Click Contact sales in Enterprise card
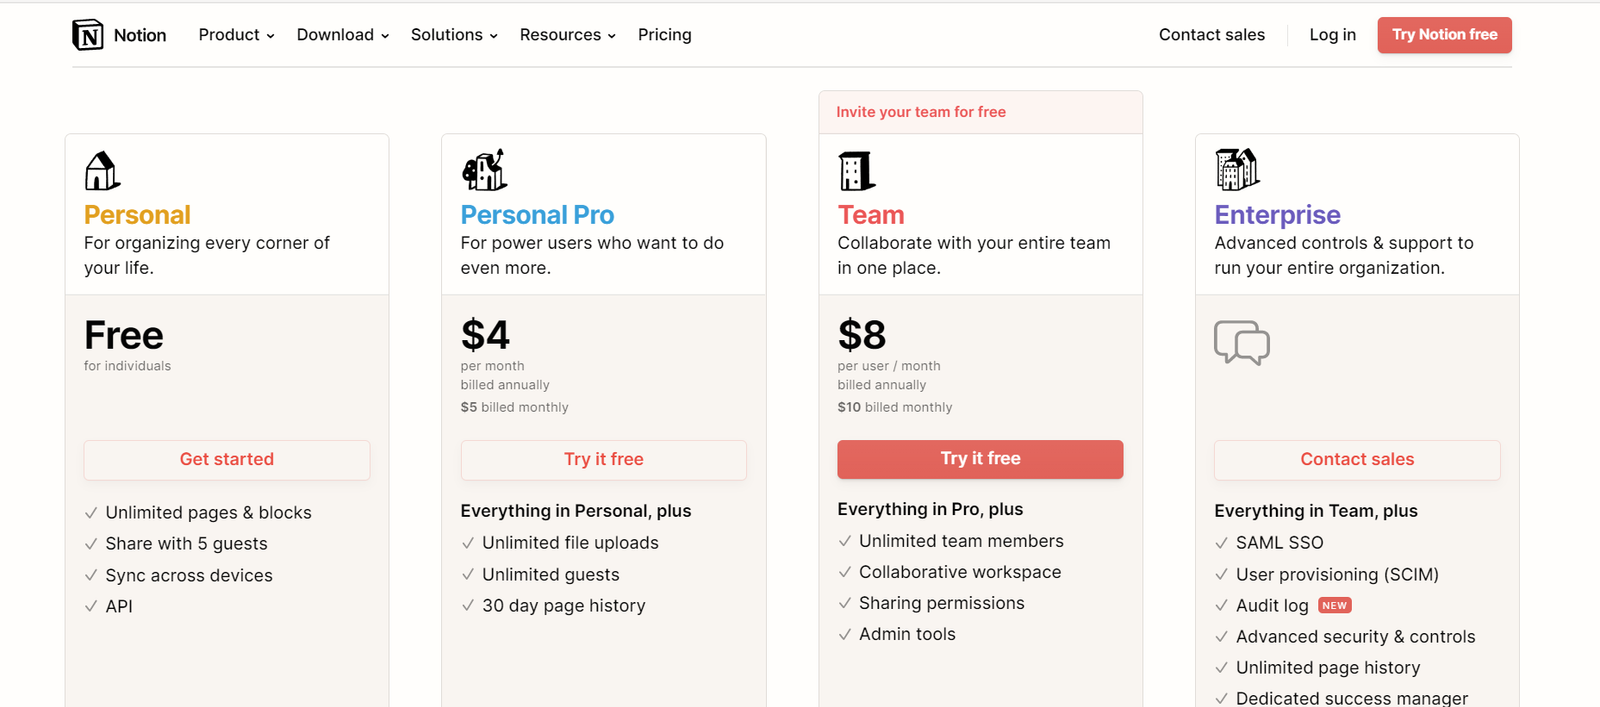The image size is (1600, 707). point(1358,459)
